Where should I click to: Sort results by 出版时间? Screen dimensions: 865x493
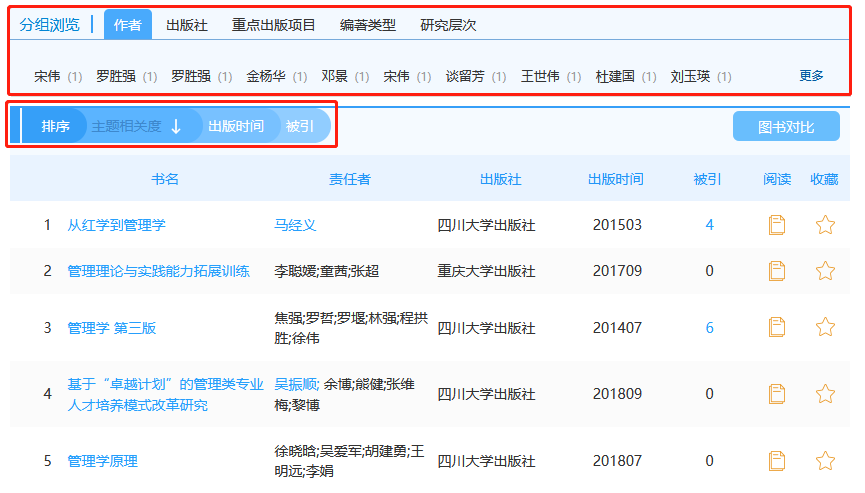click(x=236, y=126)
